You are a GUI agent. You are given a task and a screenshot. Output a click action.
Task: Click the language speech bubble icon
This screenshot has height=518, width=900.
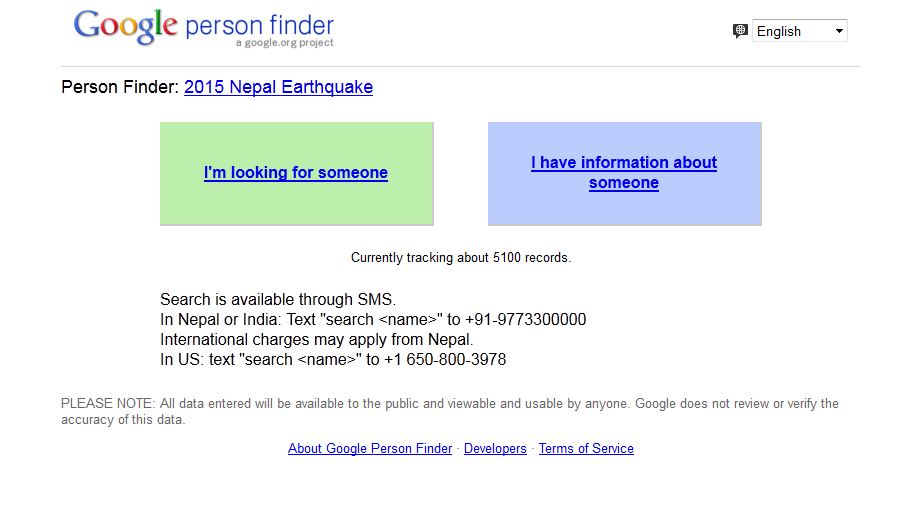coord(740,31)
